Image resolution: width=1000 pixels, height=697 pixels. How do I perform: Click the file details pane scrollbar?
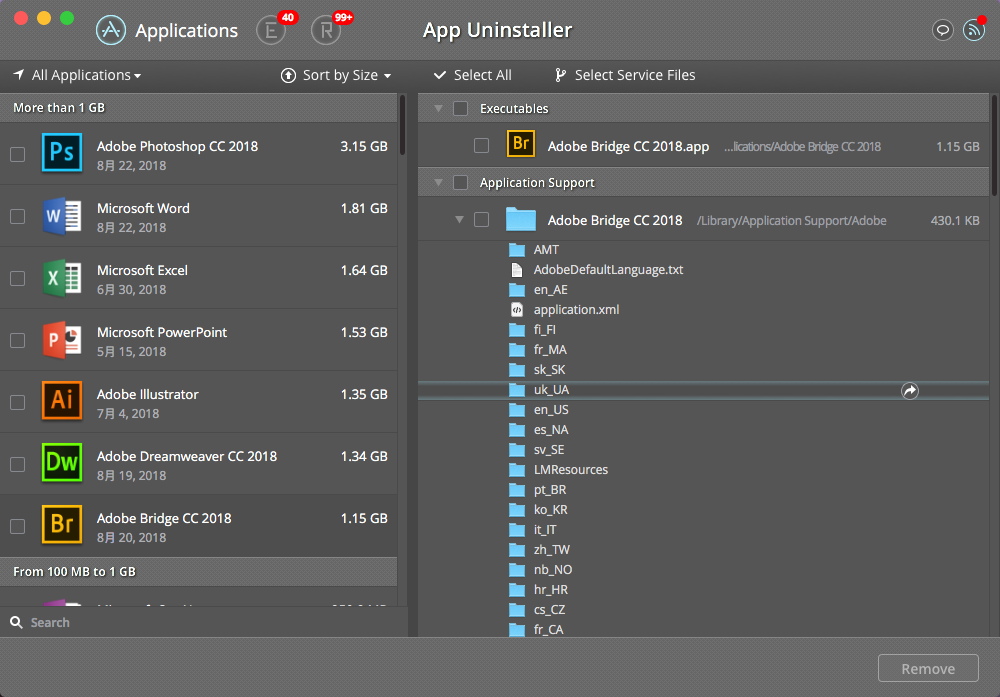994,145
